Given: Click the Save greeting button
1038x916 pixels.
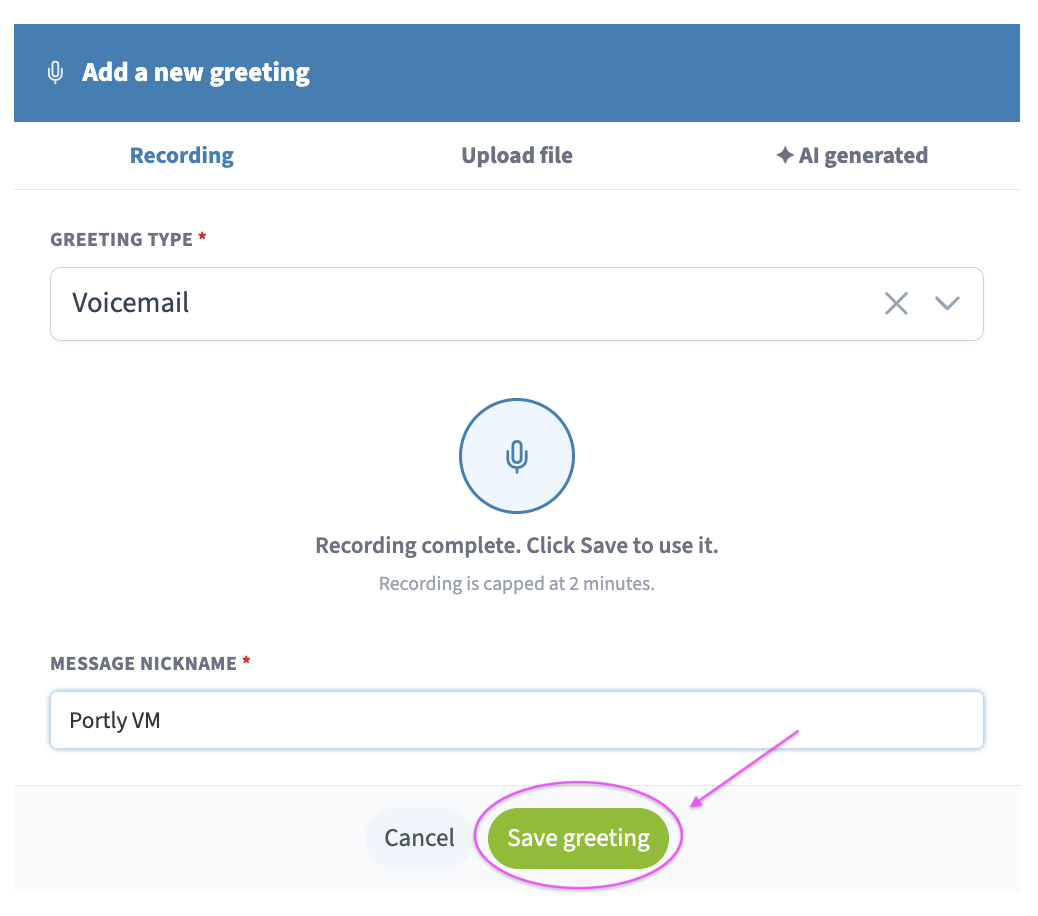Looking at the screenshot, I should click(578, 838).
